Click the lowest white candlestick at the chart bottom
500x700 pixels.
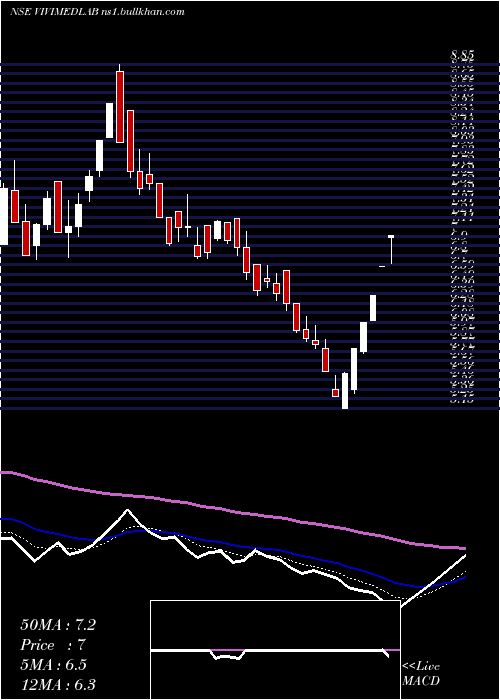pos(345,391)
